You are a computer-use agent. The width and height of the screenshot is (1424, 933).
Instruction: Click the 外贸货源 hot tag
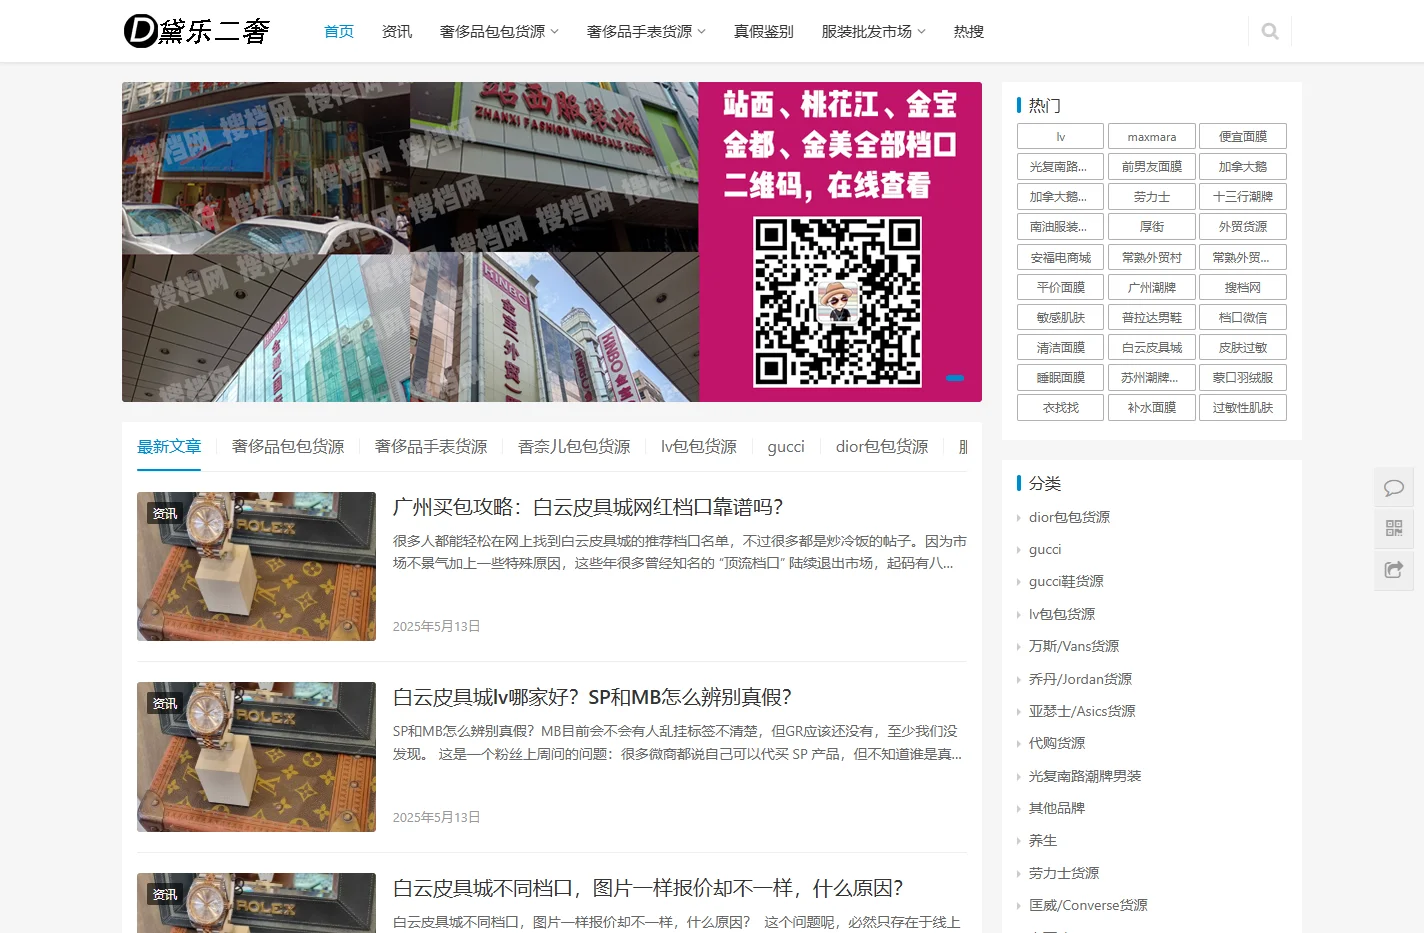pyautogui.click(x=1243, y=227)
